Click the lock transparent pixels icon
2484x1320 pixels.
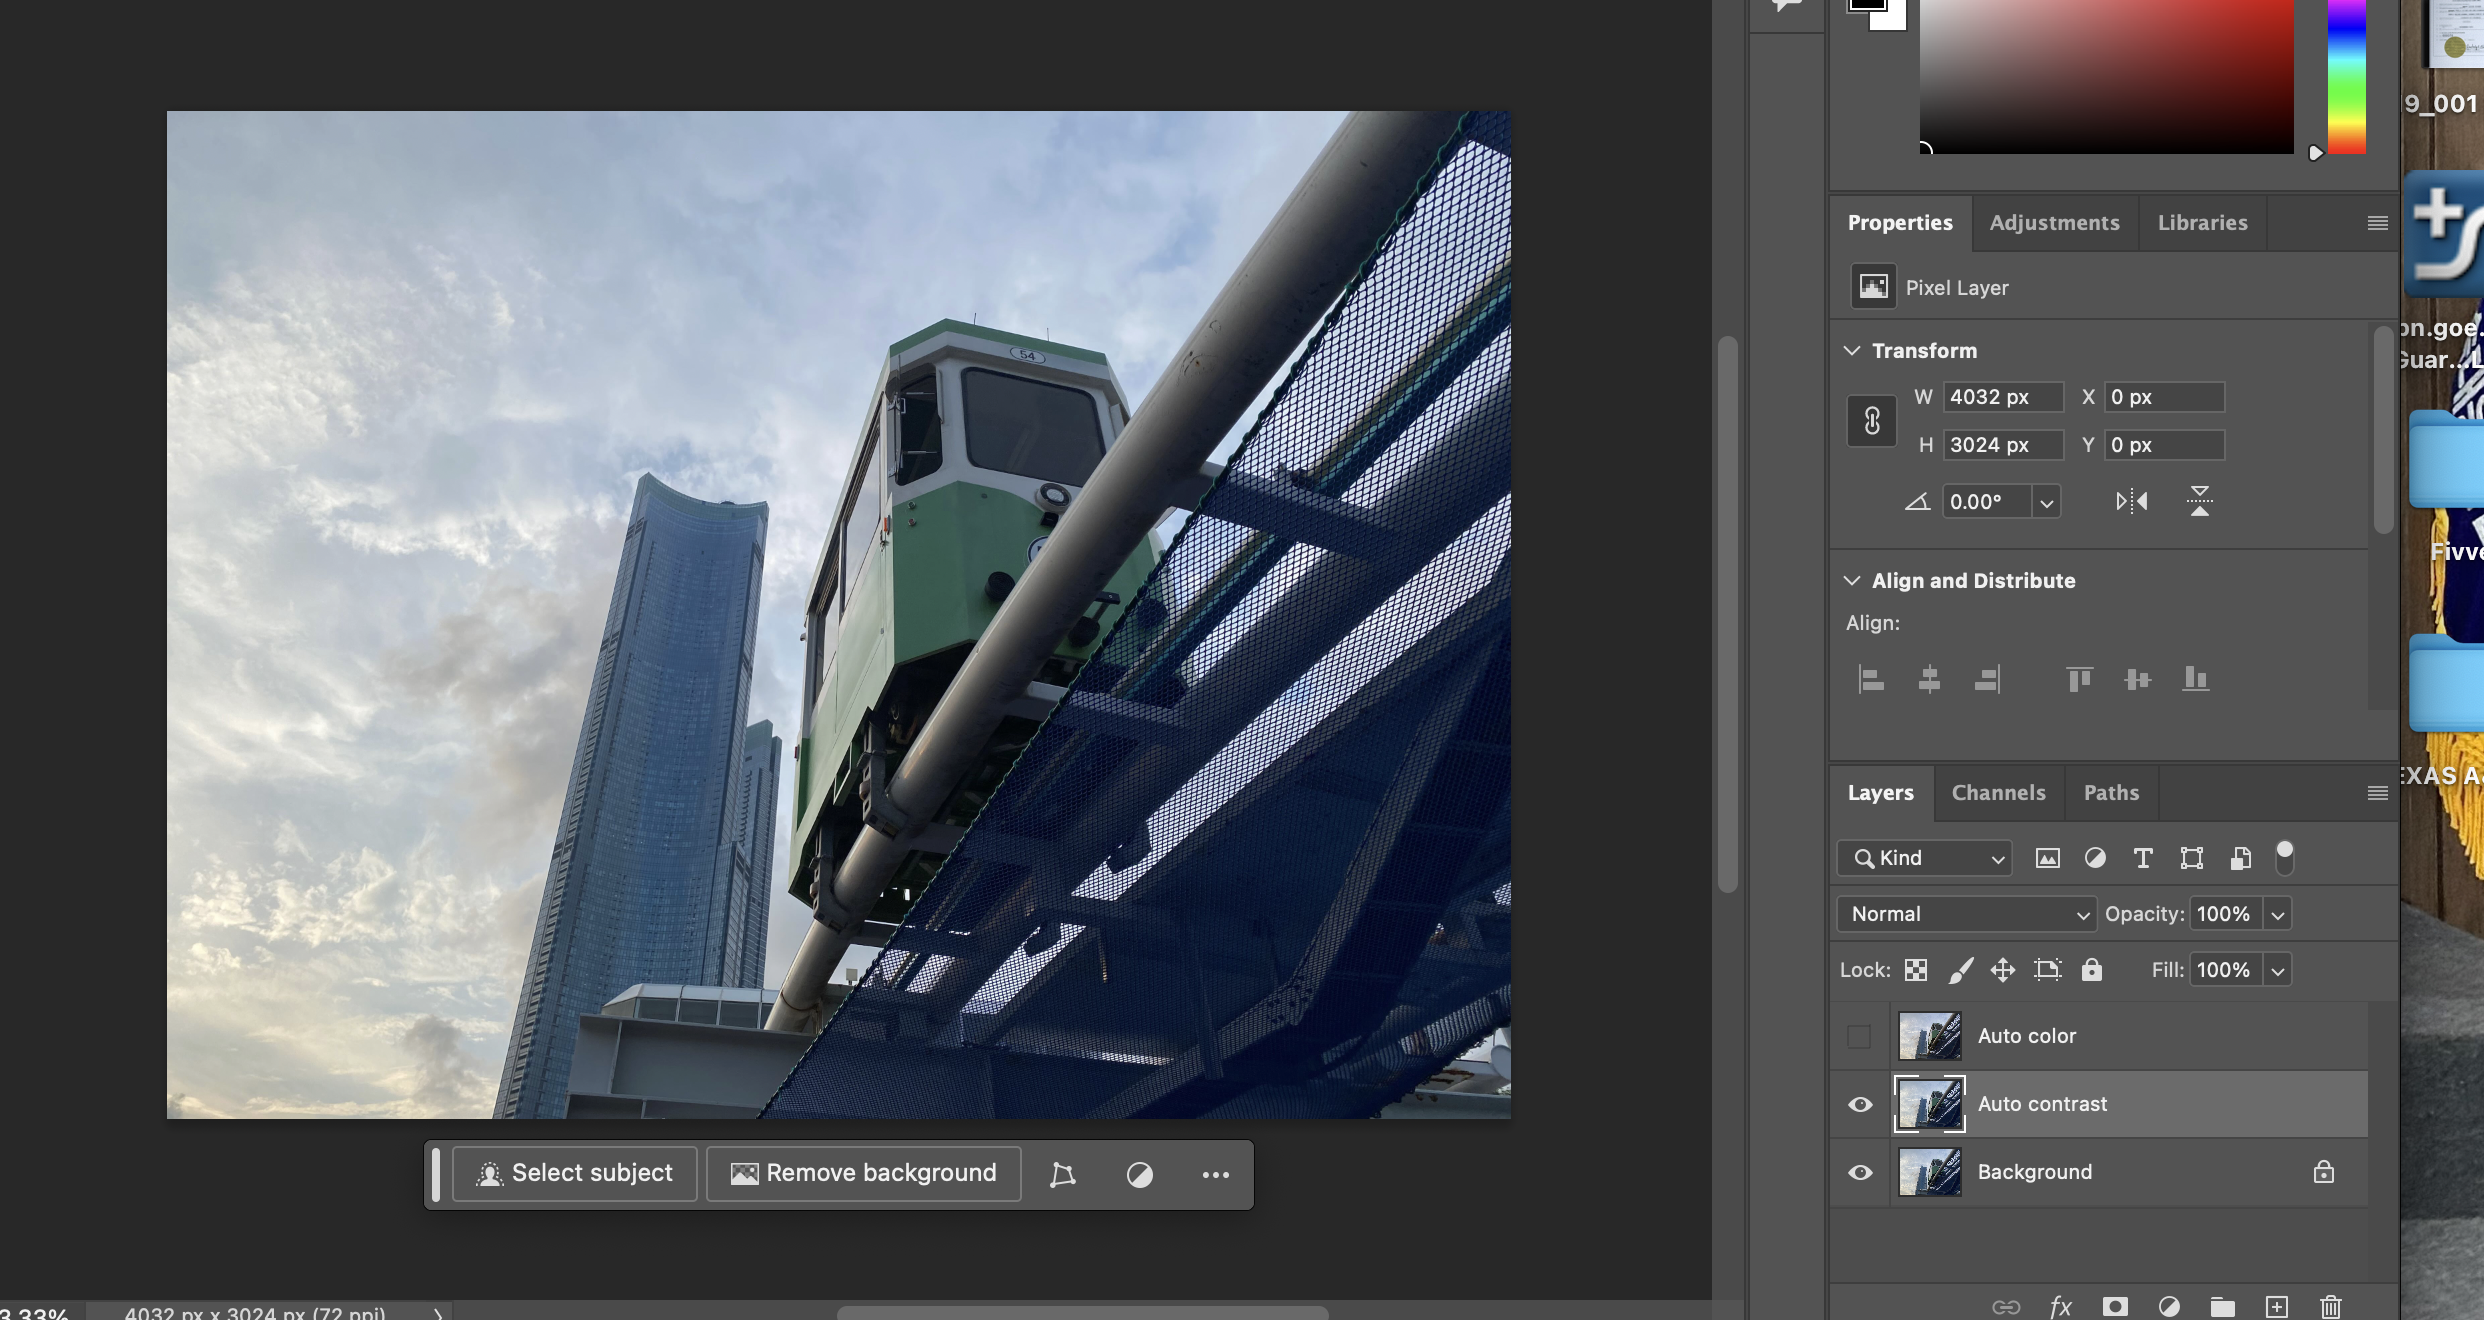[x=1915, y=970]
